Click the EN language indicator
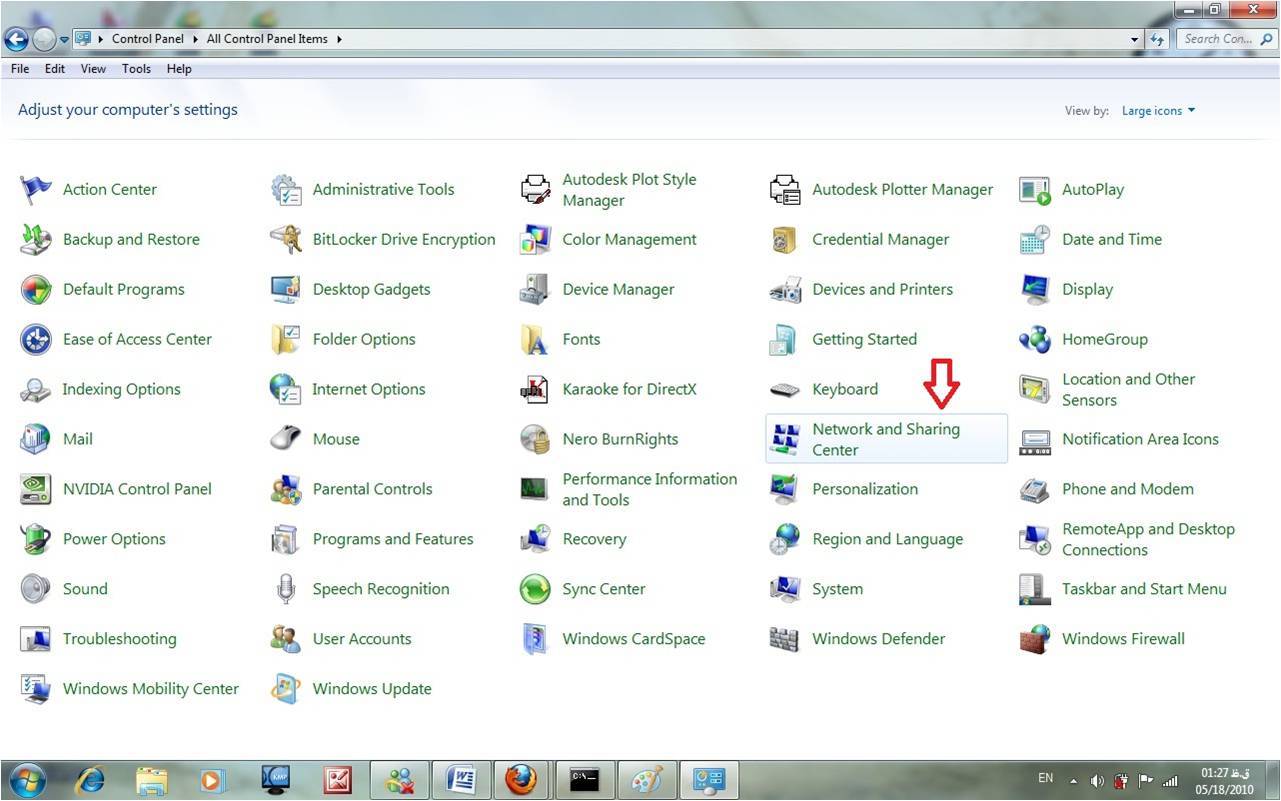1281x801 pixels. [1046, 778]
